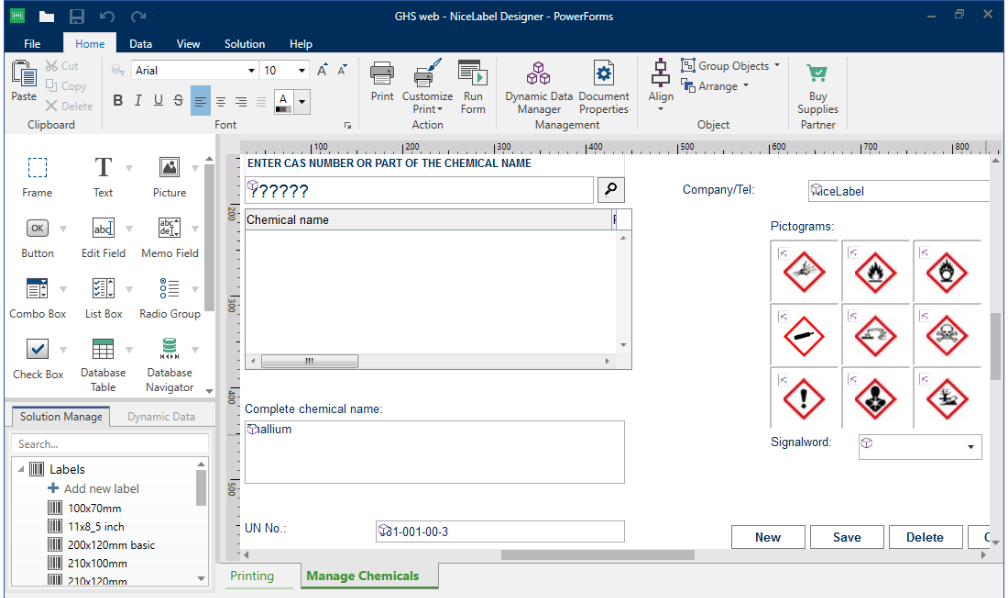The image size is (1008, 598).
Task: Select the Button object tool
Action: pyautogui.click(x=37, y=238)
